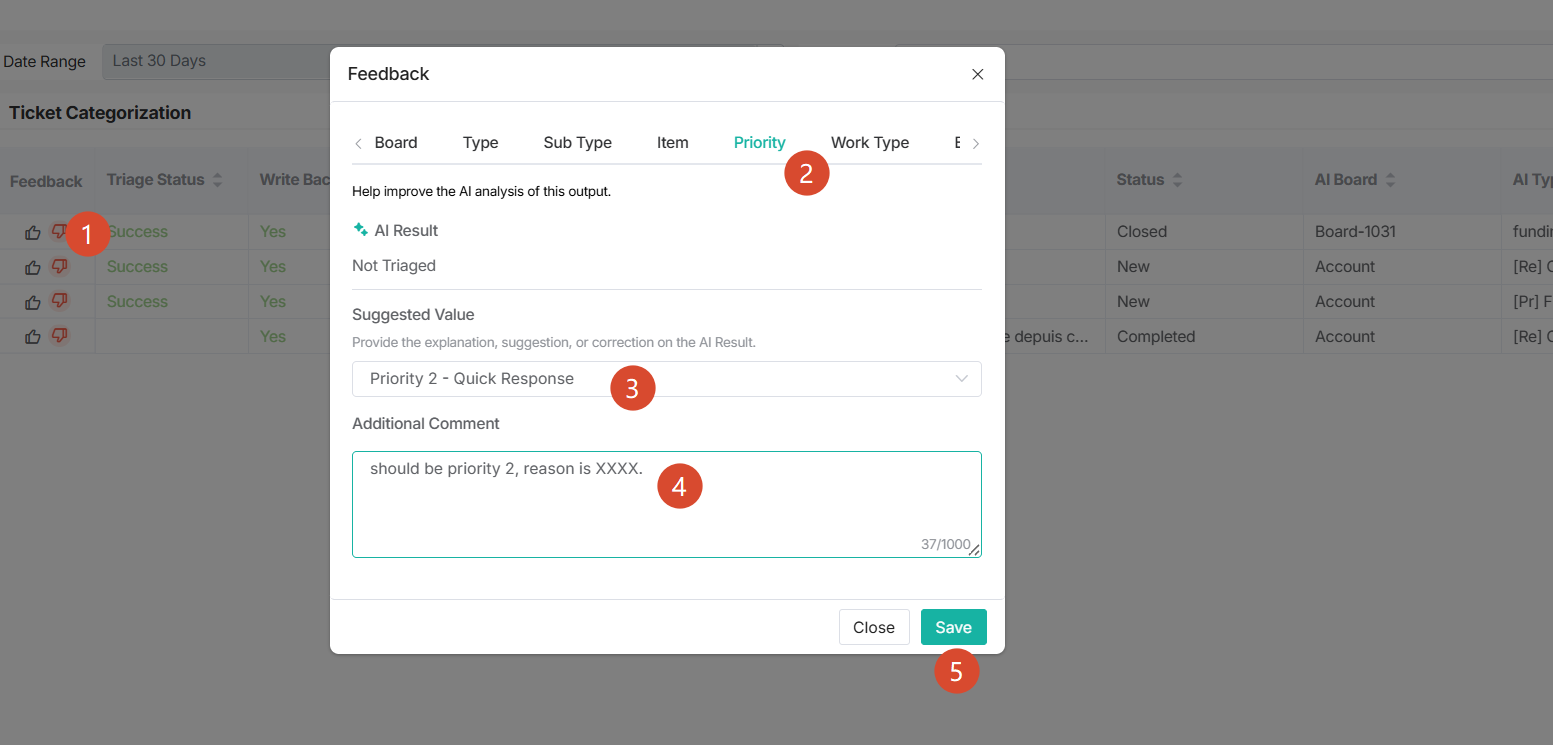Screen dimensions: 1553x745
Task: Grab the comment box resize handle
Action: (x=974, y=549)
